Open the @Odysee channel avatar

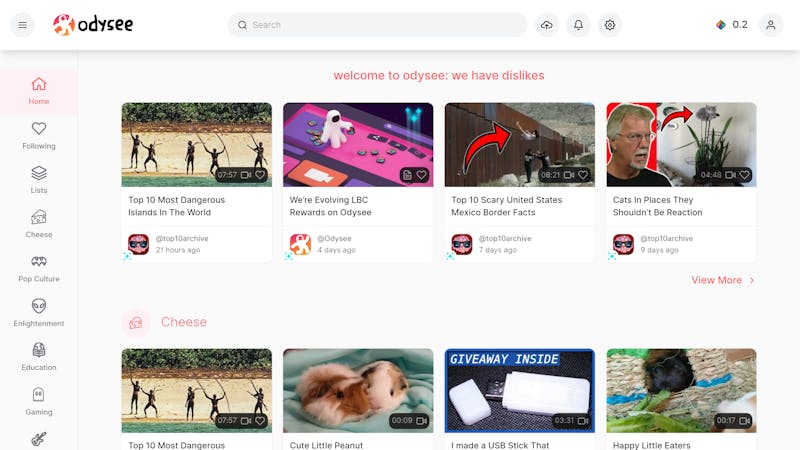coord(300,244)
